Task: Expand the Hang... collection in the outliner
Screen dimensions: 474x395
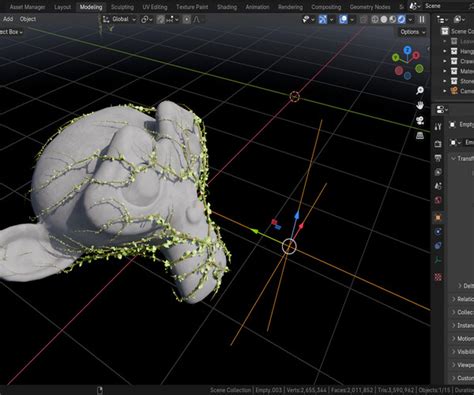Action: 445,51
